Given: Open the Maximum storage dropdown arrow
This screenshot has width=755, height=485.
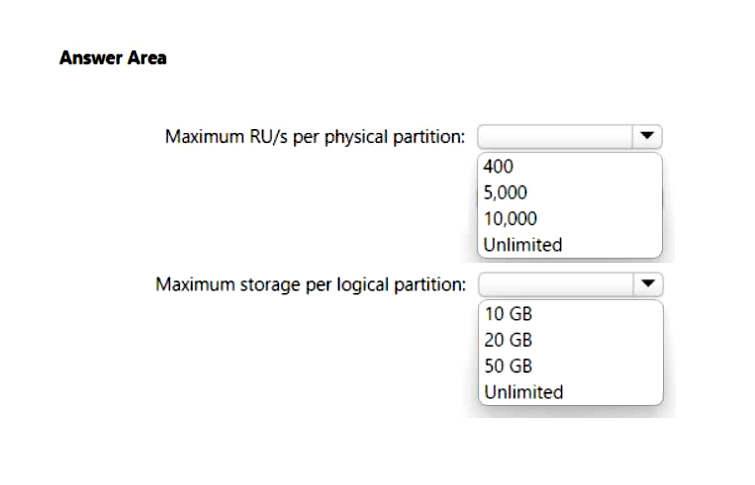Looking at the screenshot, I should tap(647, 284).
